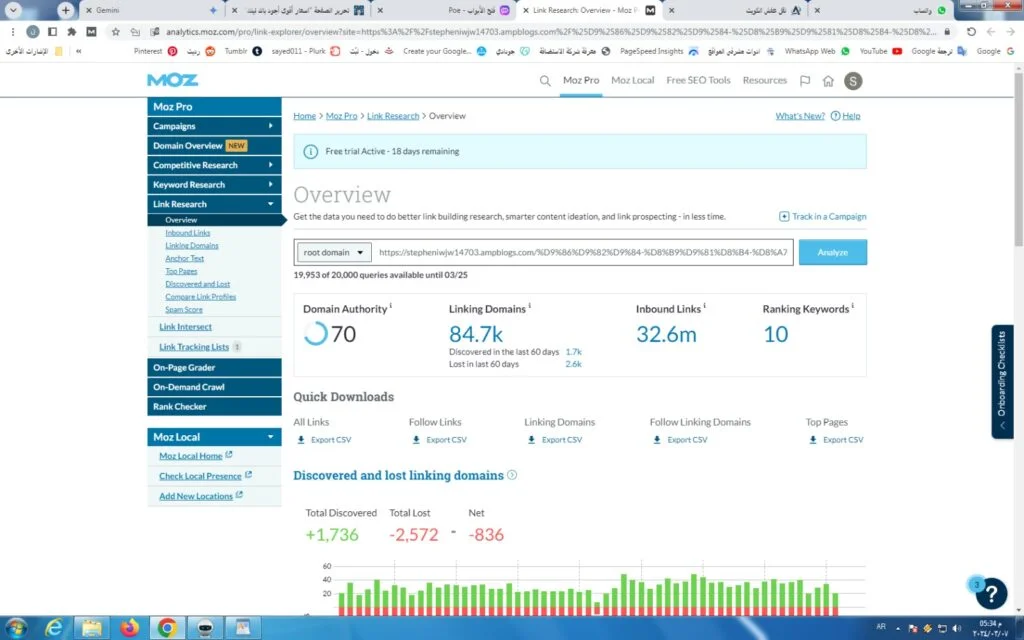Click the browser reload icon

click(971, 31)
